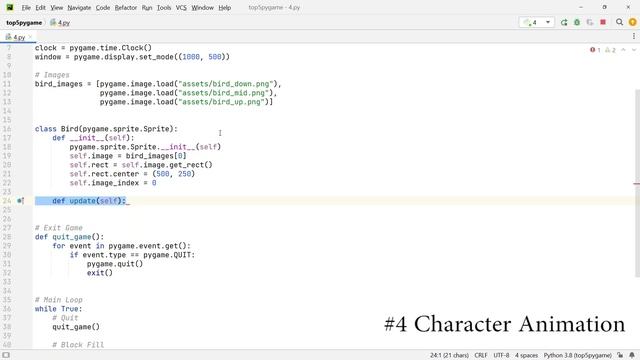Click the def quit_game(): line
Screen dimensions: 640x360
tap(69, 237)
